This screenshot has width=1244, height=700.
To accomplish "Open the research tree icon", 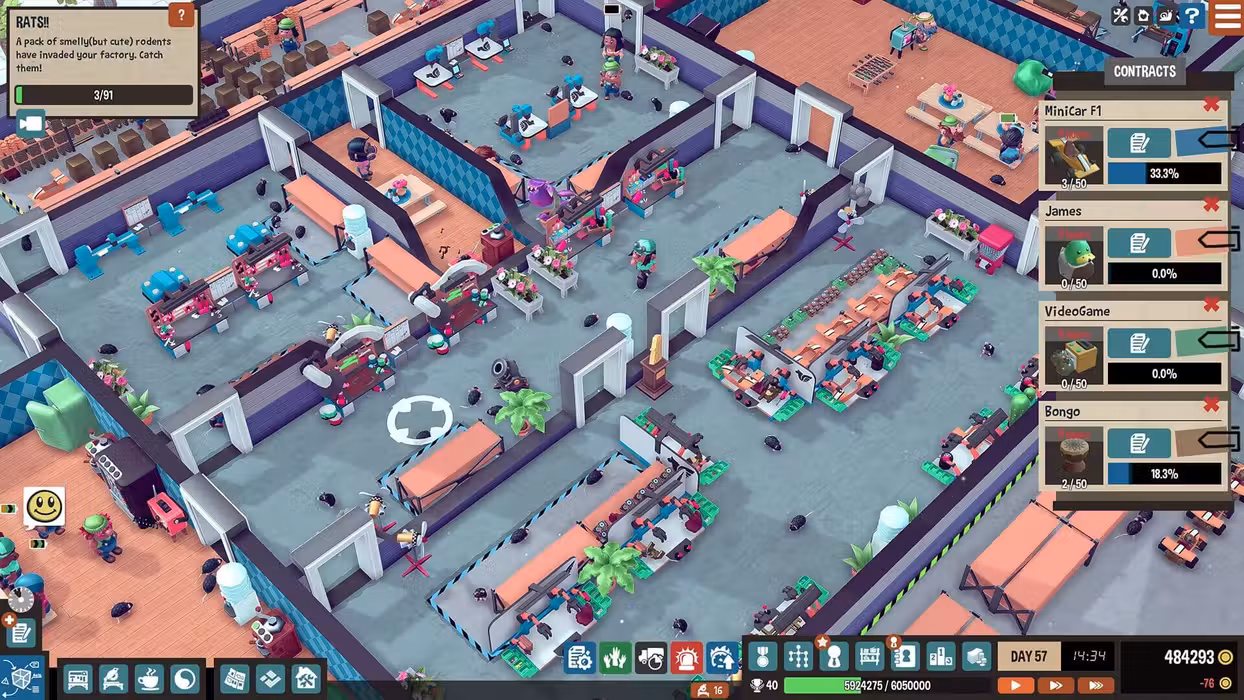I will click(x=798, y=656).
